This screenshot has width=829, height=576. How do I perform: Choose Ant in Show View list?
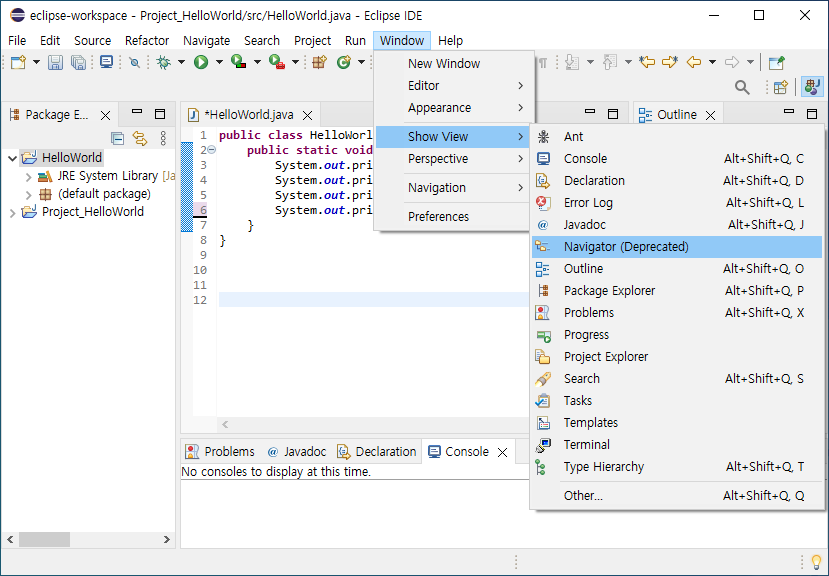click(x=677, y=136)
